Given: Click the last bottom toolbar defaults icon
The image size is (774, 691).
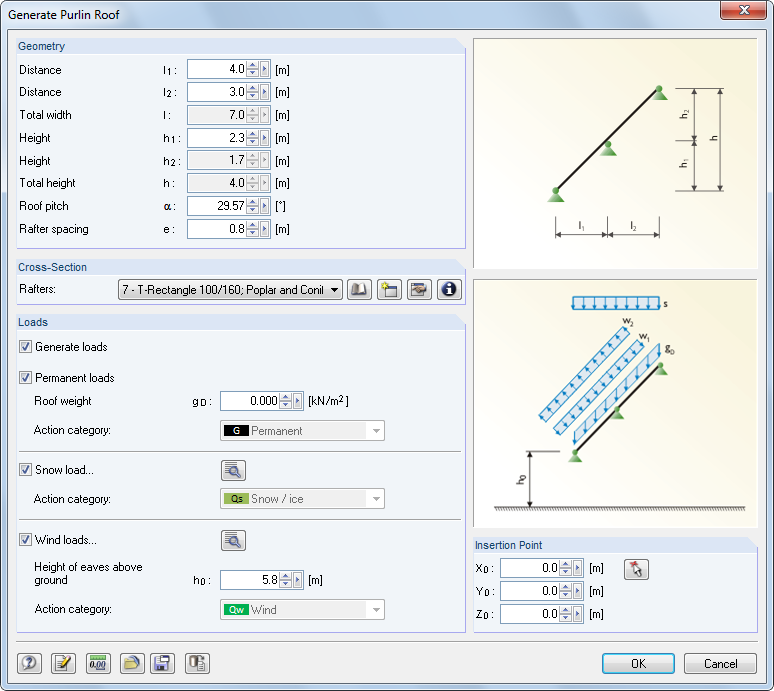Looking at the screenshot, I should click(x=197, y=663).
